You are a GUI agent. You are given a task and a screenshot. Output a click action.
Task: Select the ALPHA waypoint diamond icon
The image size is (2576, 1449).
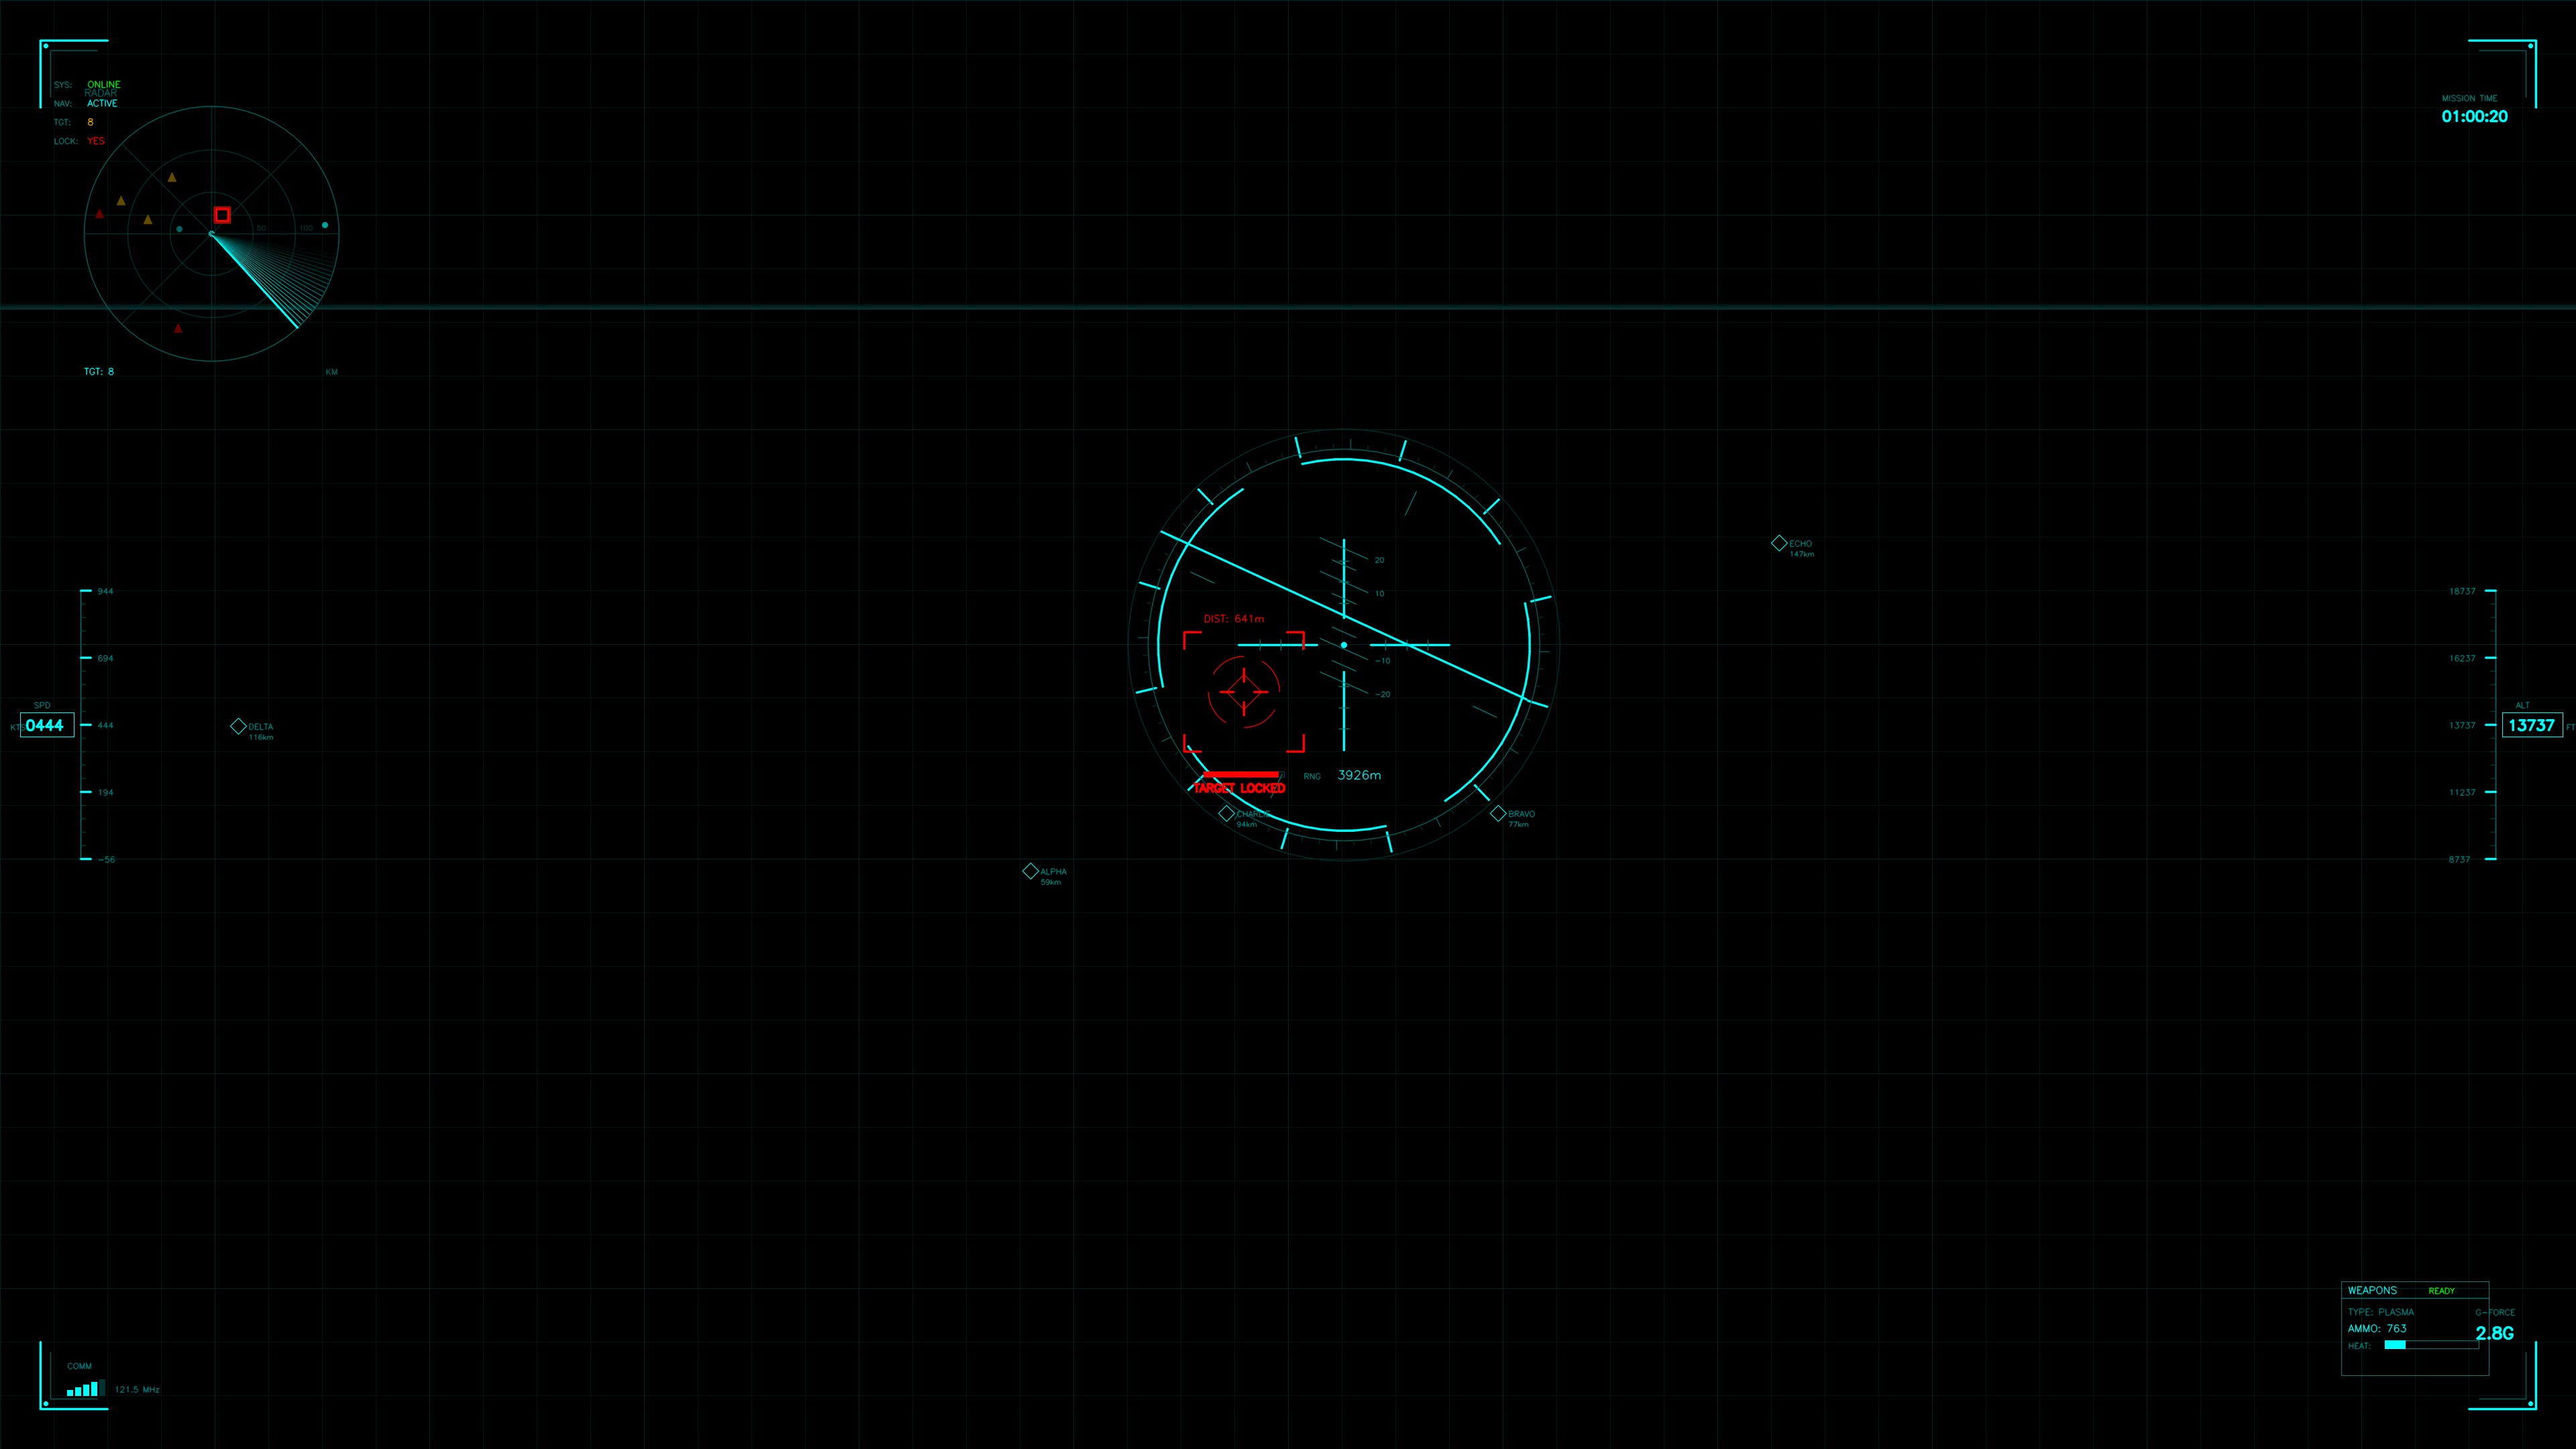1031,871
